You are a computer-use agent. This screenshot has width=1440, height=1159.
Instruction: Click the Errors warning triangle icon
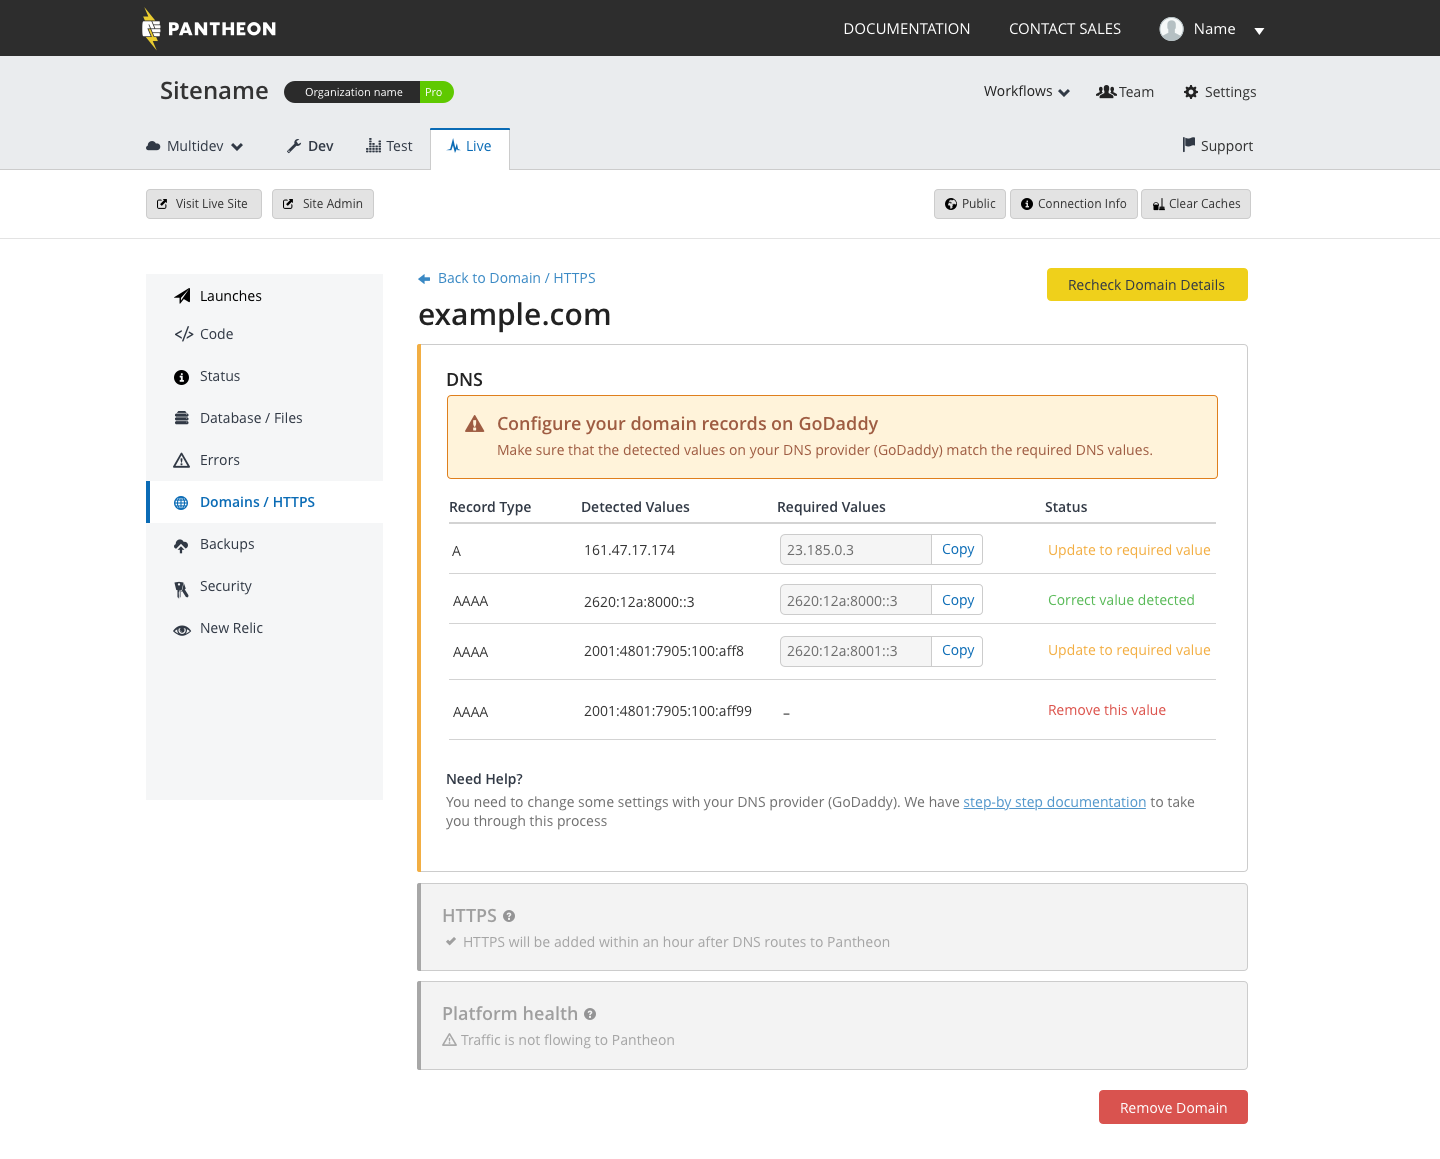point(181,460)
